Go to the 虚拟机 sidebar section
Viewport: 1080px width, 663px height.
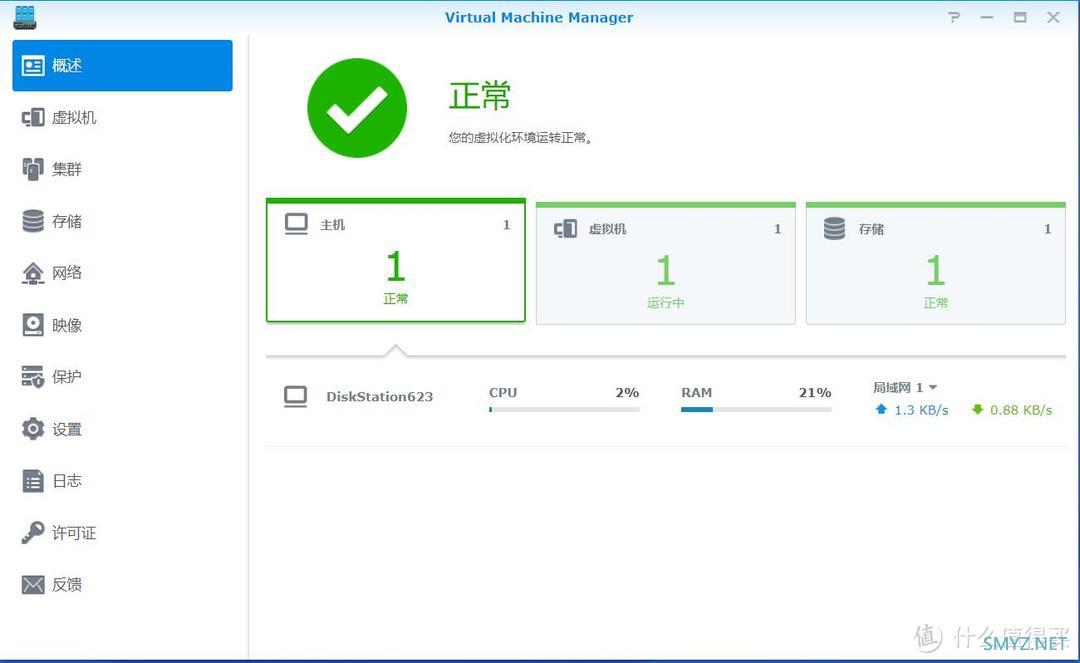(x=122, y=118)
